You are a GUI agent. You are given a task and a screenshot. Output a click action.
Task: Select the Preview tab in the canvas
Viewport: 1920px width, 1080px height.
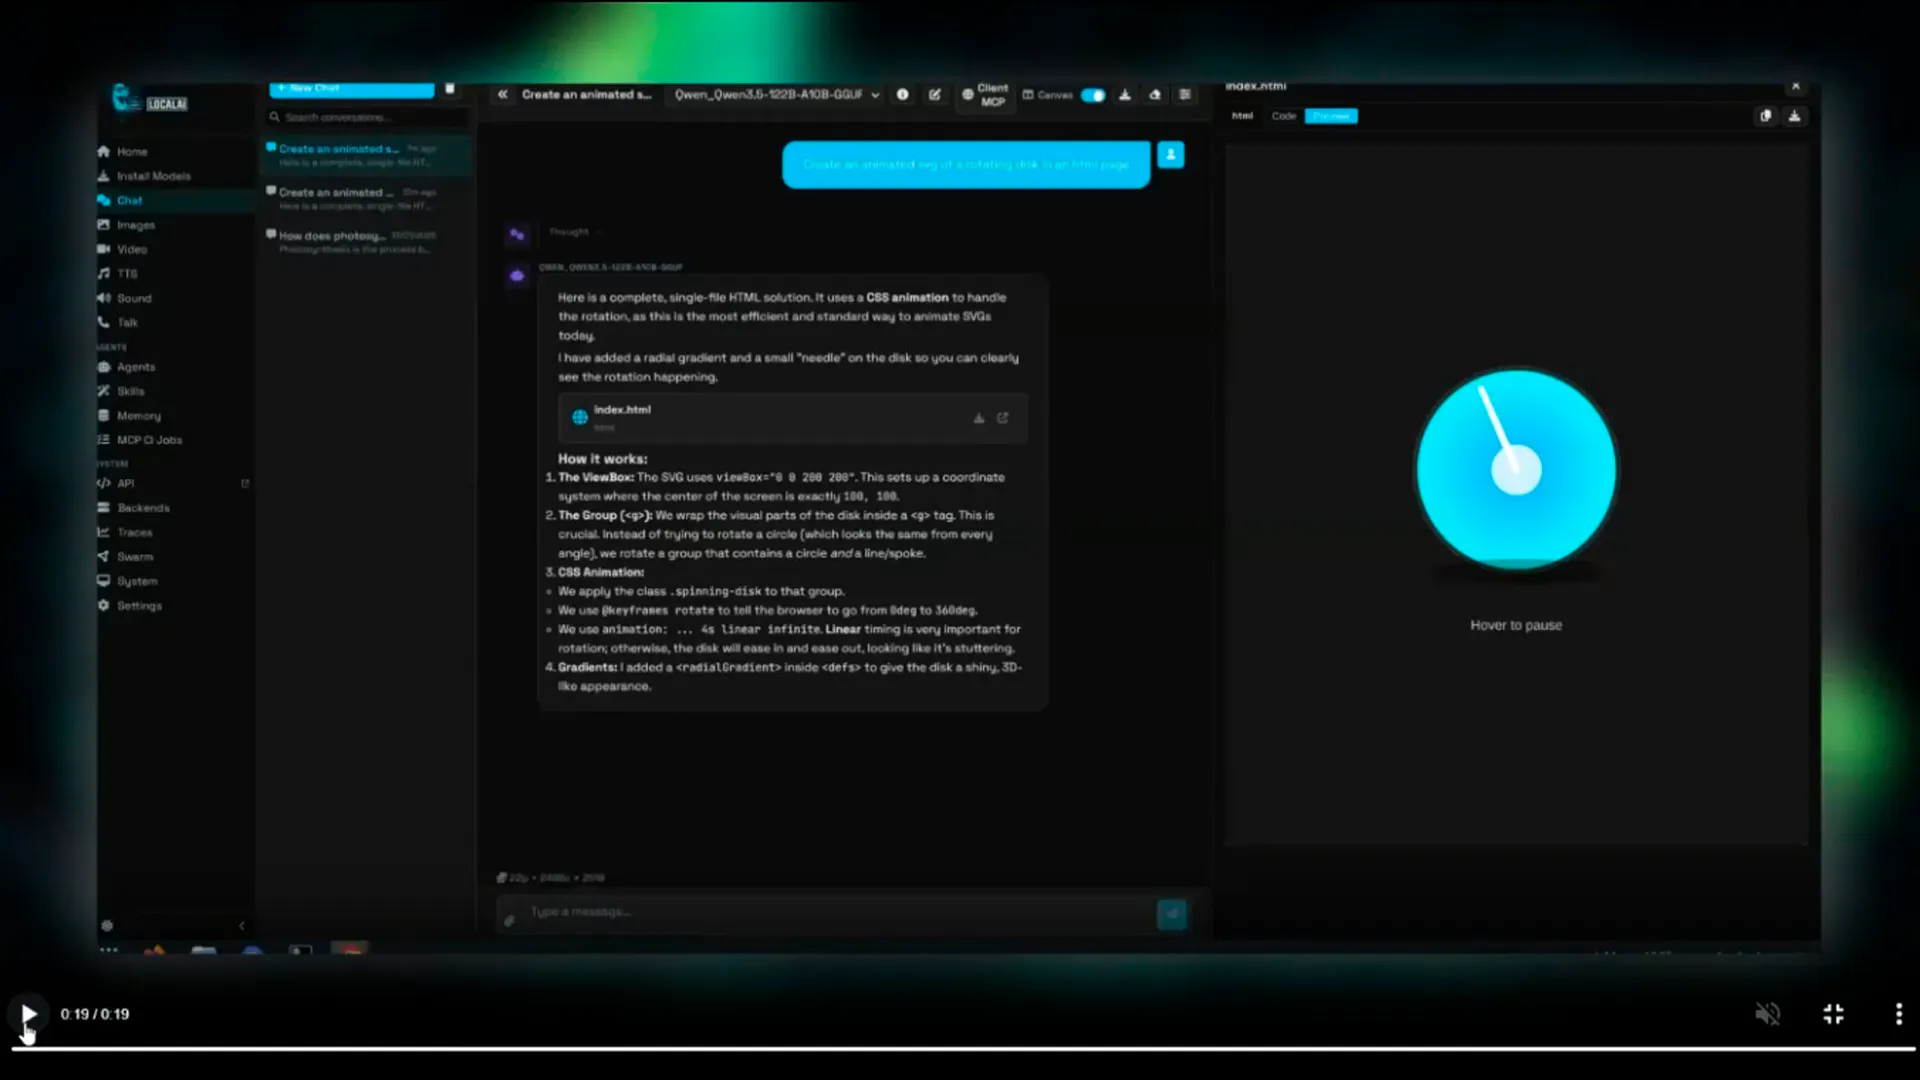[1331, 116]
